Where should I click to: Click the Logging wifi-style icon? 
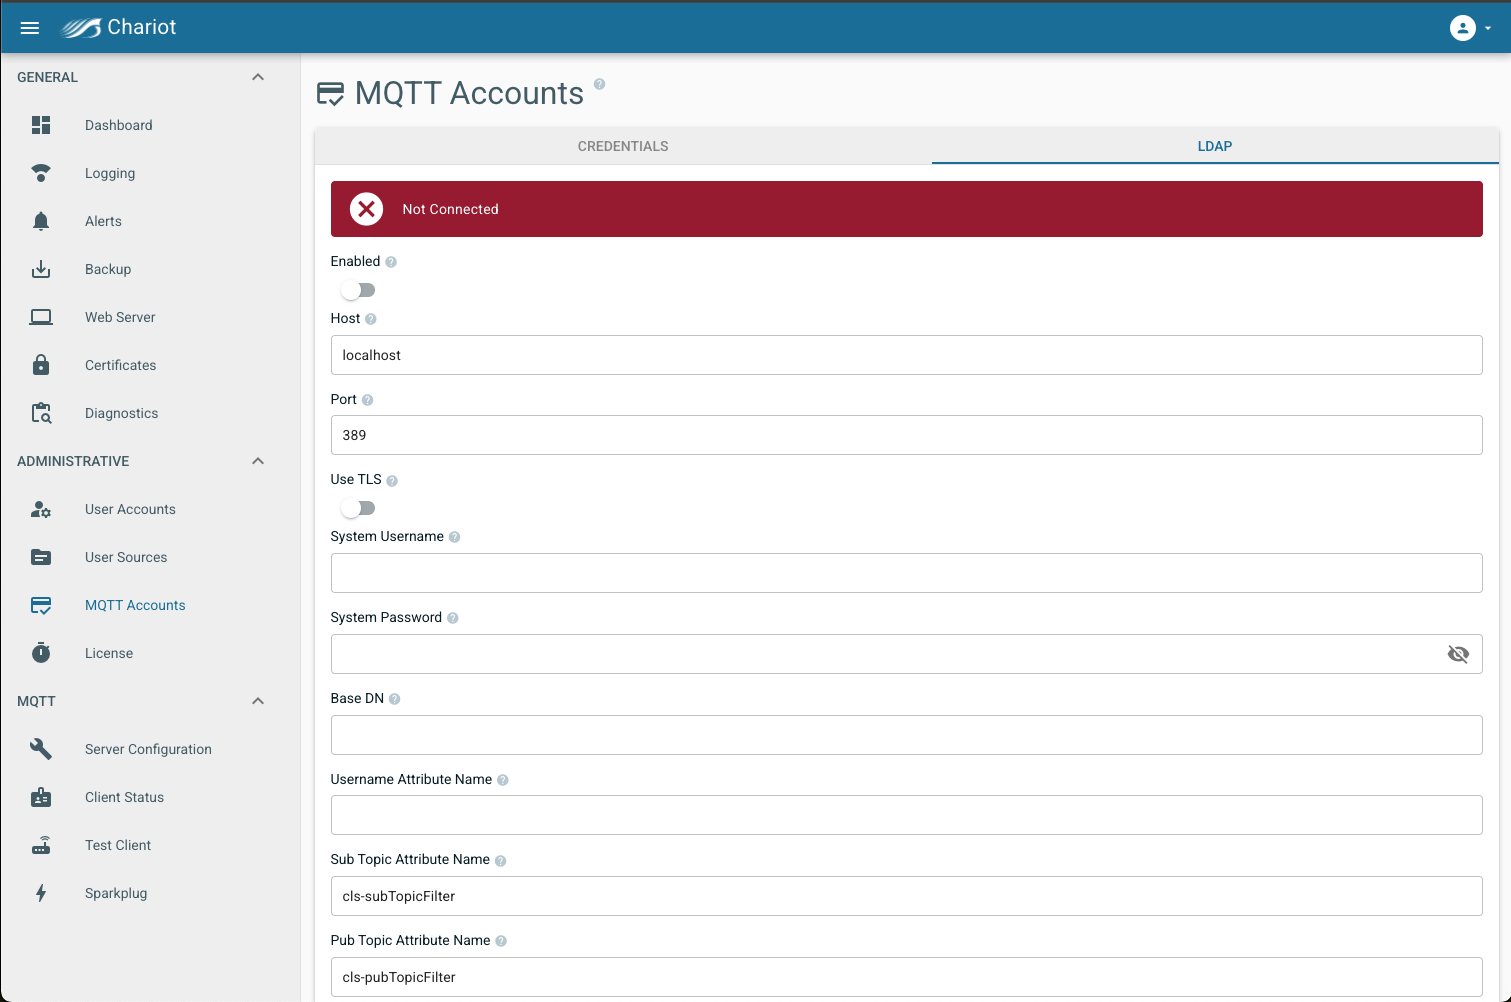pos(41,173)
